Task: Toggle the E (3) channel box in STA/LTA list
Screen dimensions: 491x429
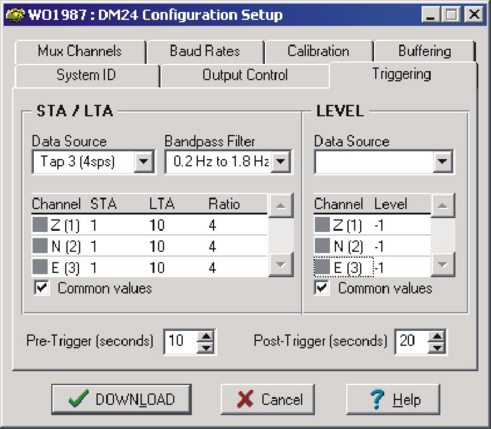Action: pyautogui.click(x=40, y=267)
